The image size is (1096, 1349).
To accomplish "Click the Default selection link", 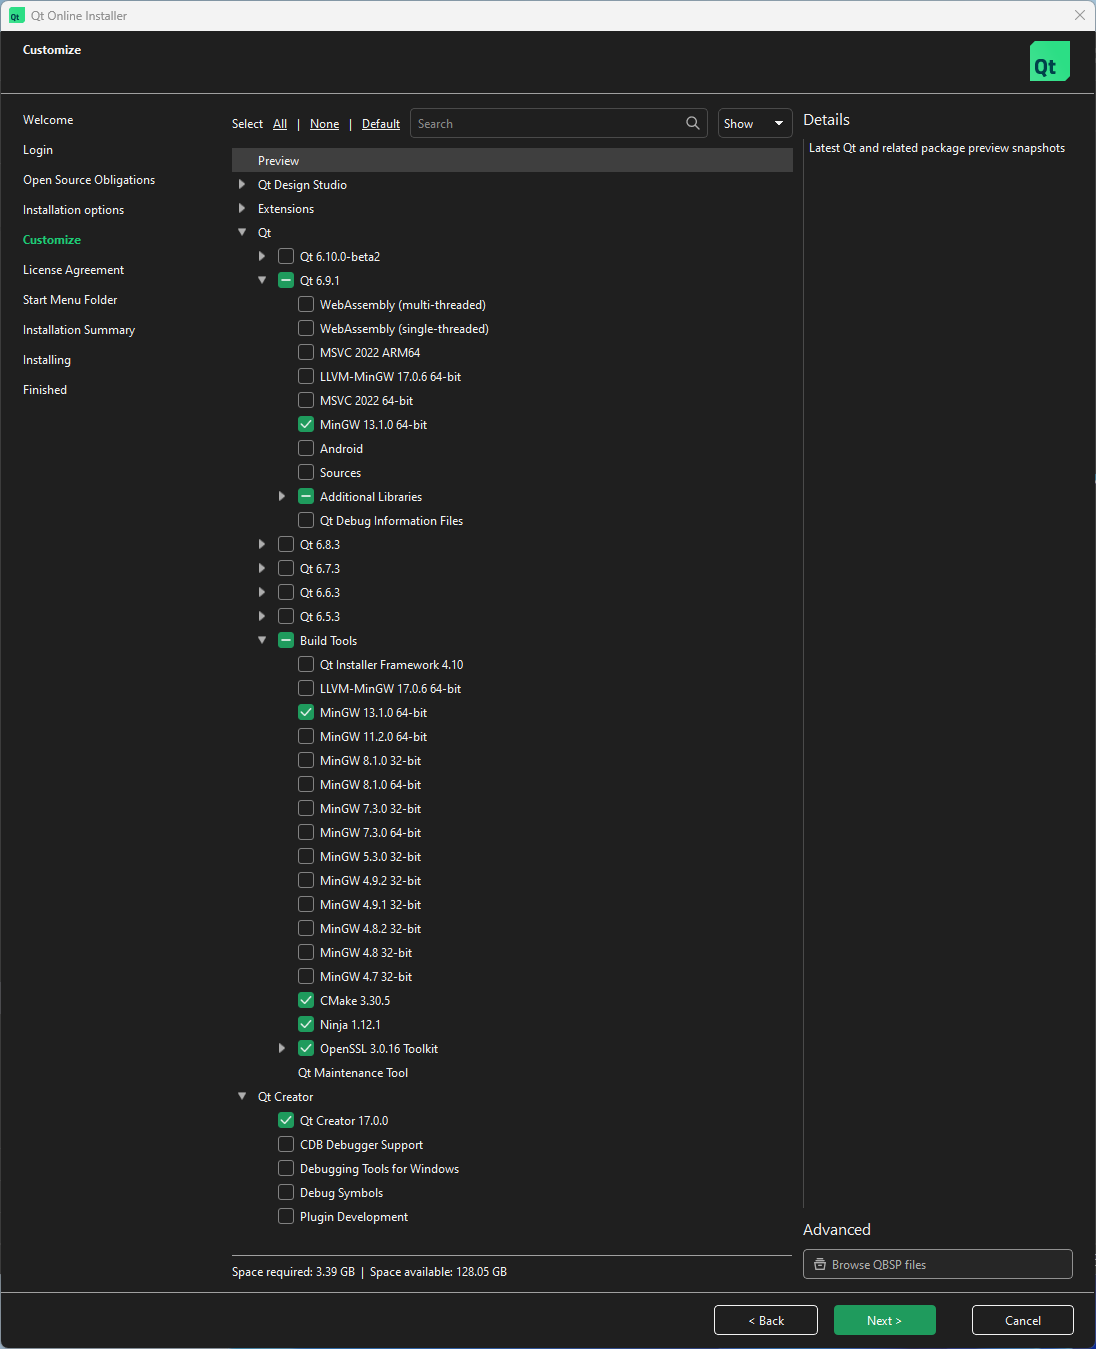I will click(x=380, y=124).
